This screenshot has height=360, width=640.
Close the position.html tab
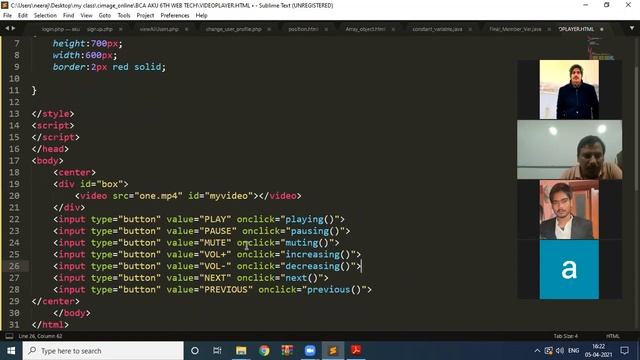(326, 29)
